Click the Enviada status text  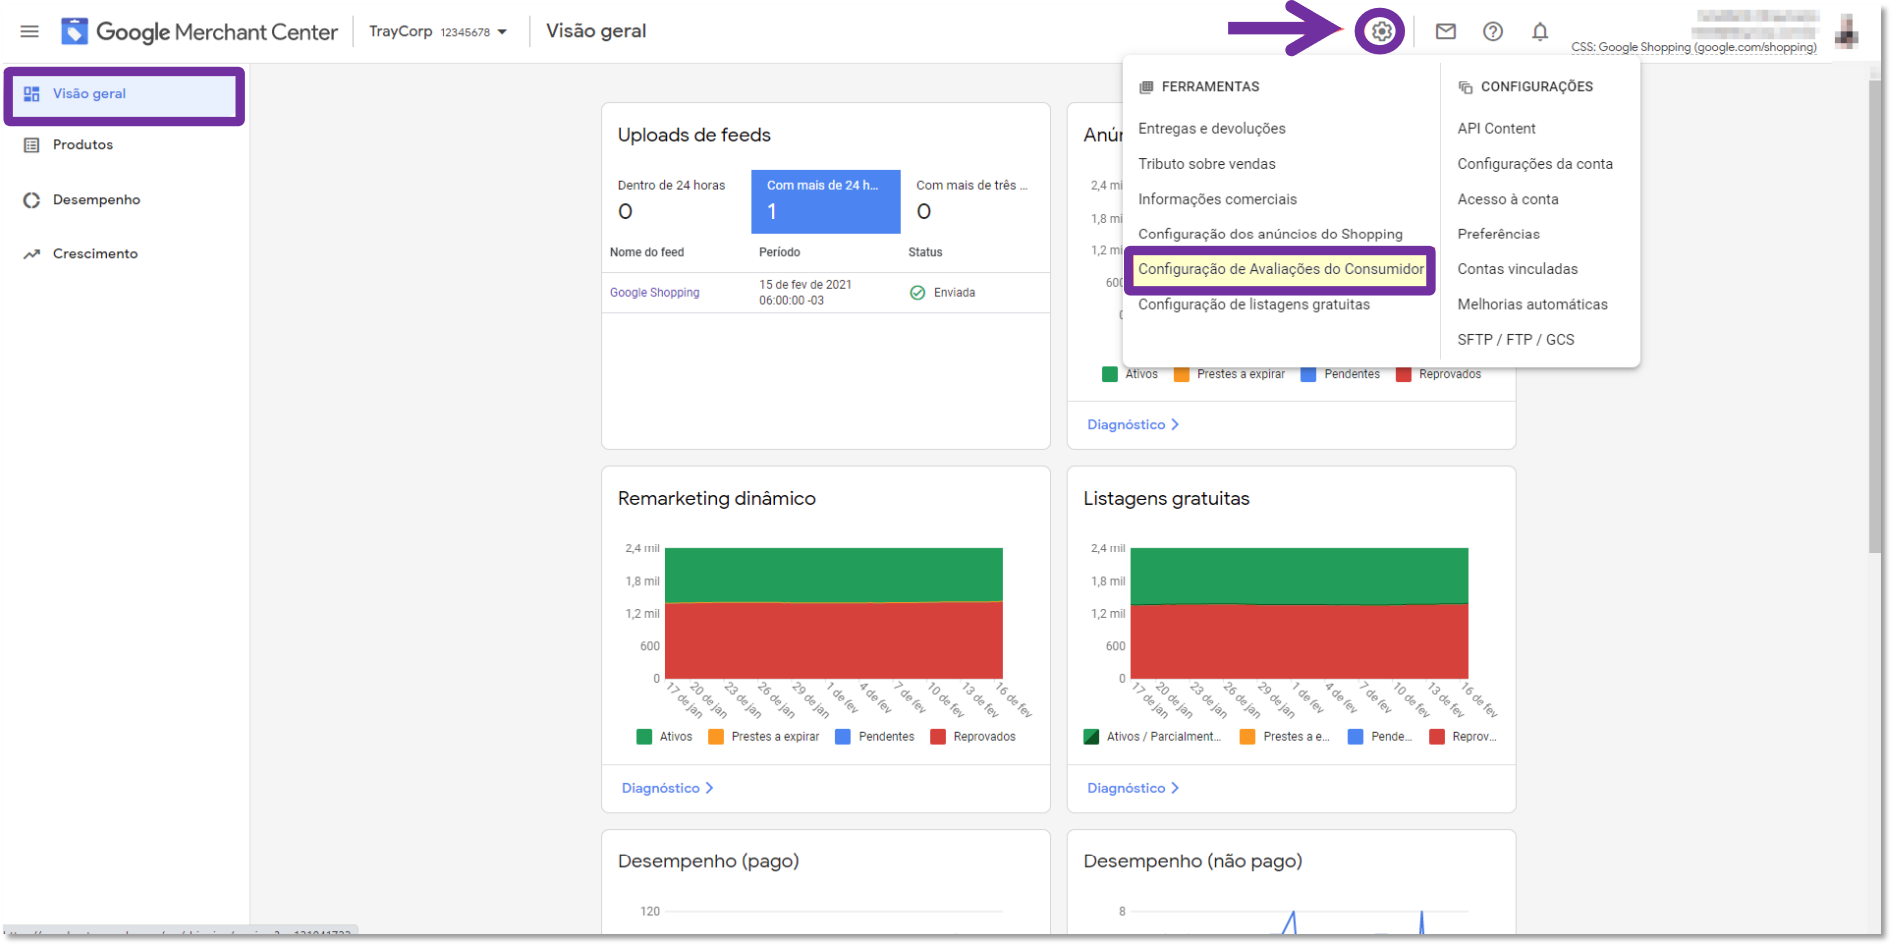tap(954, 293)
